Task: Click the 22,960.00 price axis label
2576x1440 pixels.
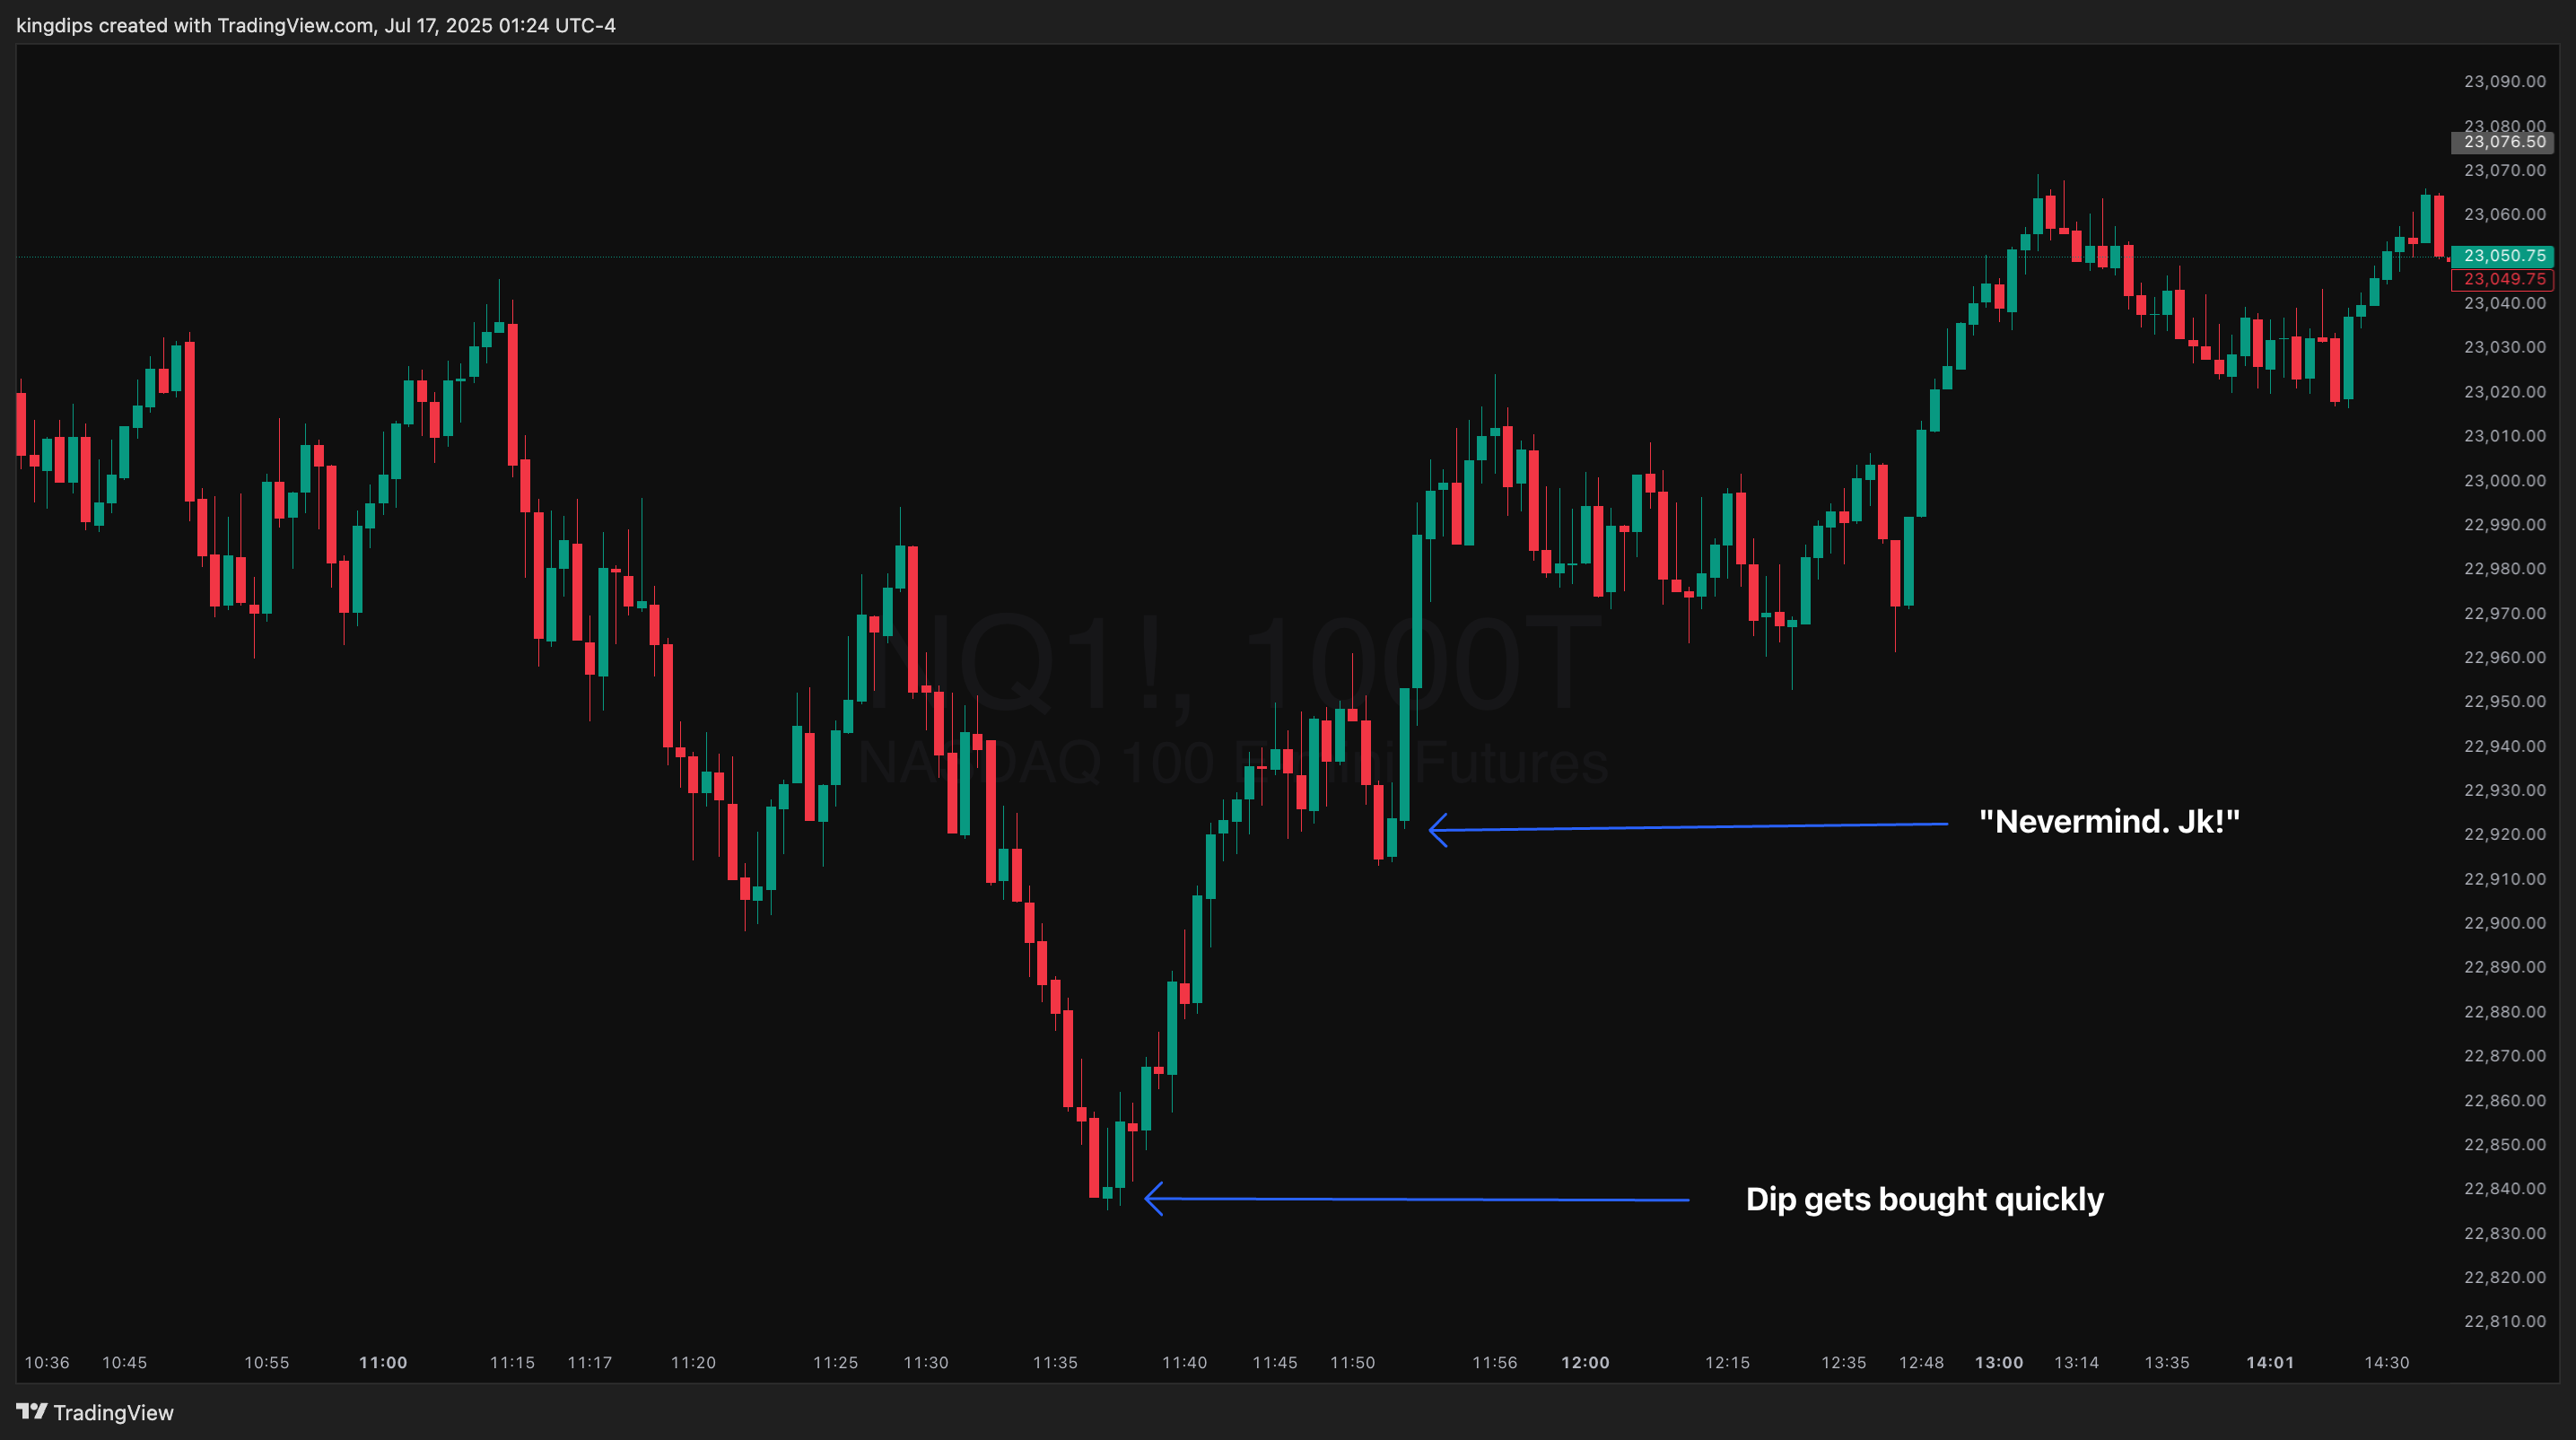Action: (2504, 657)
